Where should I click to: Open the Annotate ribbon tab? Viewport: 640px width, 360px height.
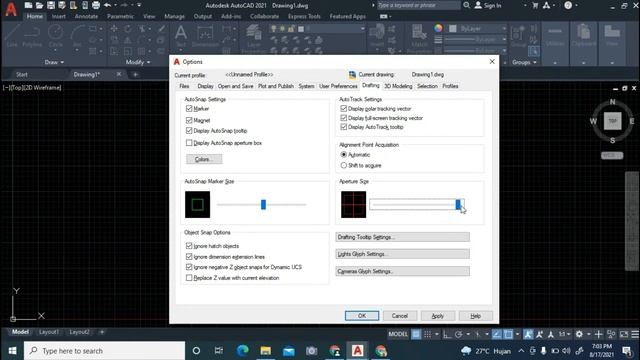tap(86, 16)
